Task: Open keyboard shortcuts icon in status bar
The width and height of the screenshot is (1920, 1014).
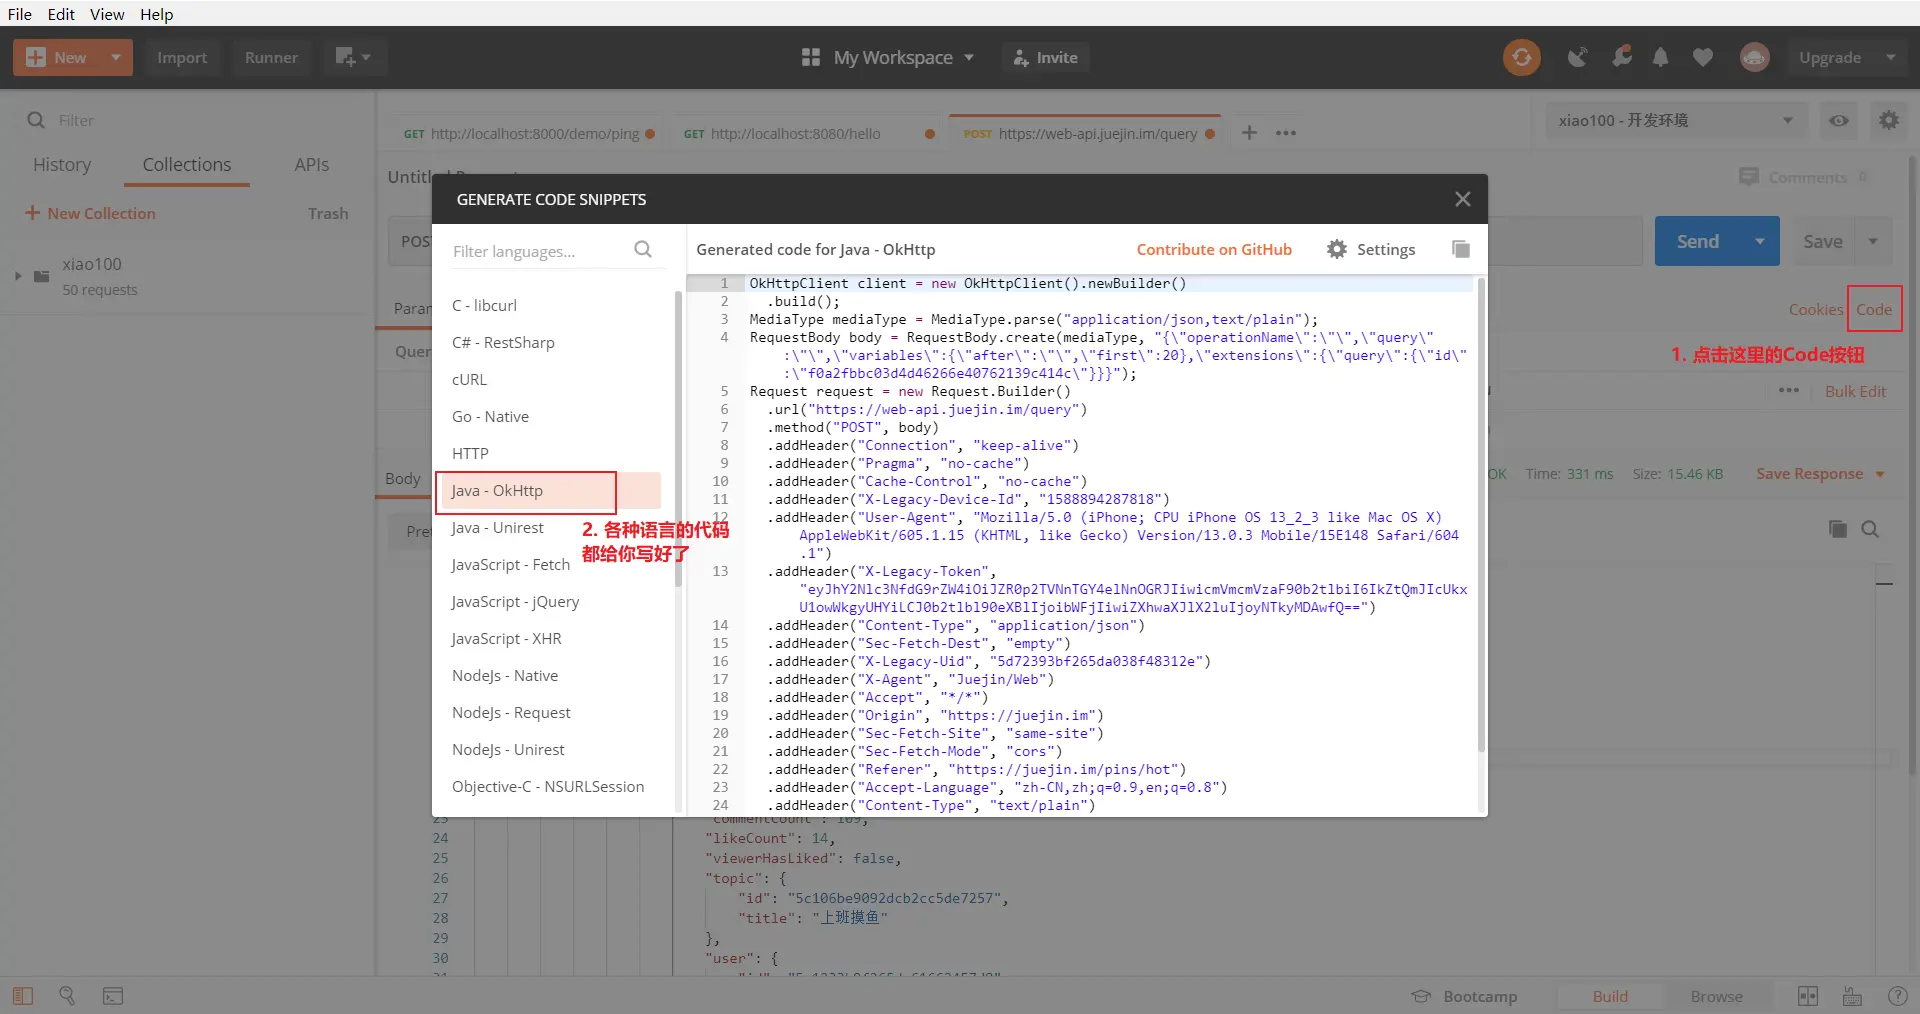Action: [x=1852, y=996]
